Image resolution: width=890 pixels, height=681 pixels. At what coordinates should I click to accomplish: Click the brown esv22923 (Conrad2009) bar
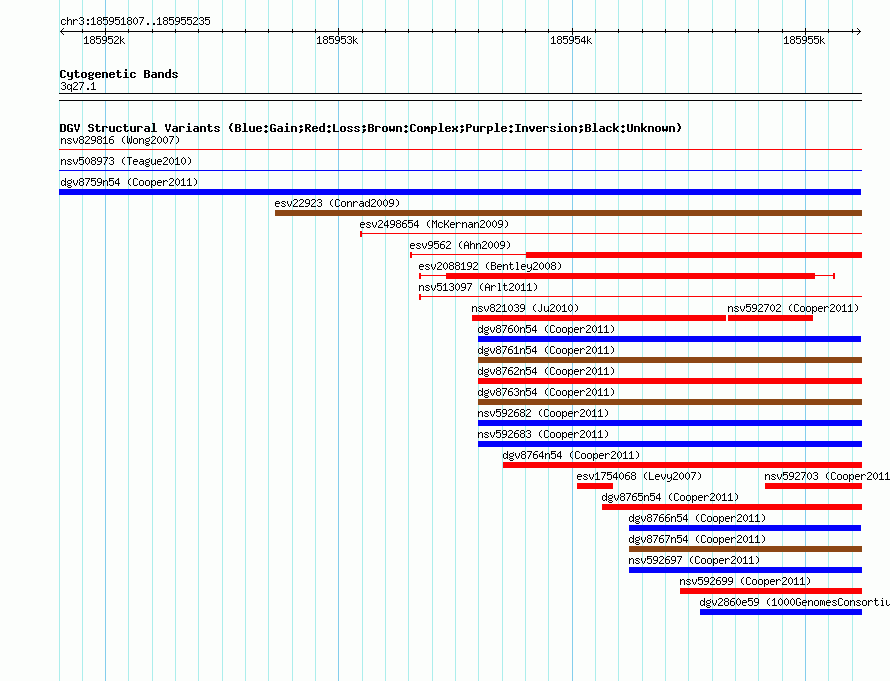[x=568, y=213]
